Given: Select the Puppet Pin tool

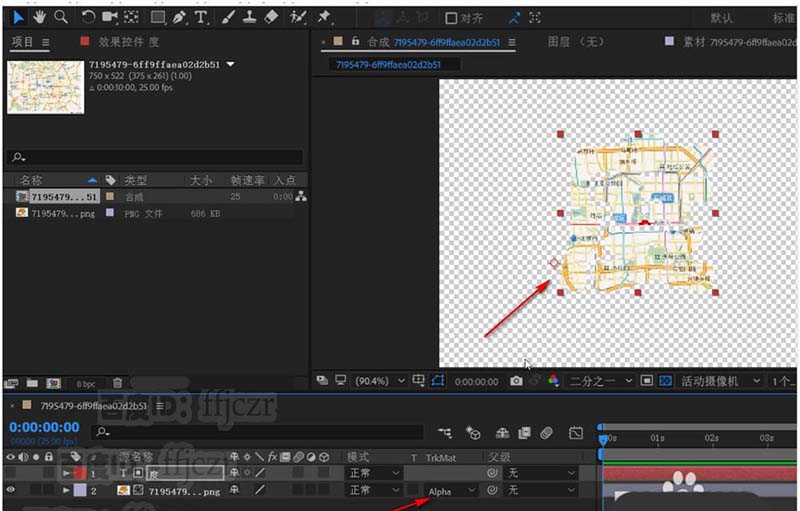Looking at the screenshot, I should pos(324,17).
